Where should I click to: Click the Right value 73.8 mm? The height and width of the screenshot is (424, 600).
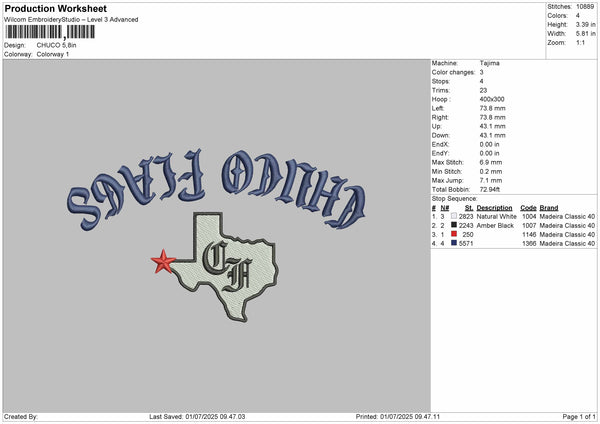coord(492,117)
